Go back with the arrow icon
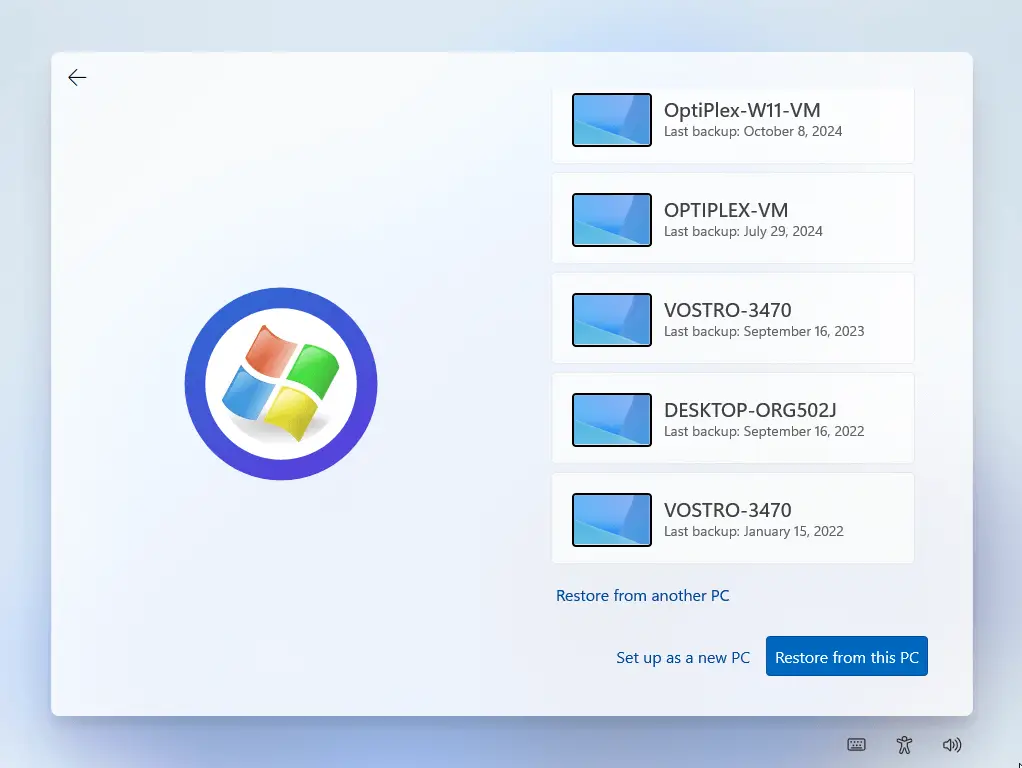 coord(77,78)
